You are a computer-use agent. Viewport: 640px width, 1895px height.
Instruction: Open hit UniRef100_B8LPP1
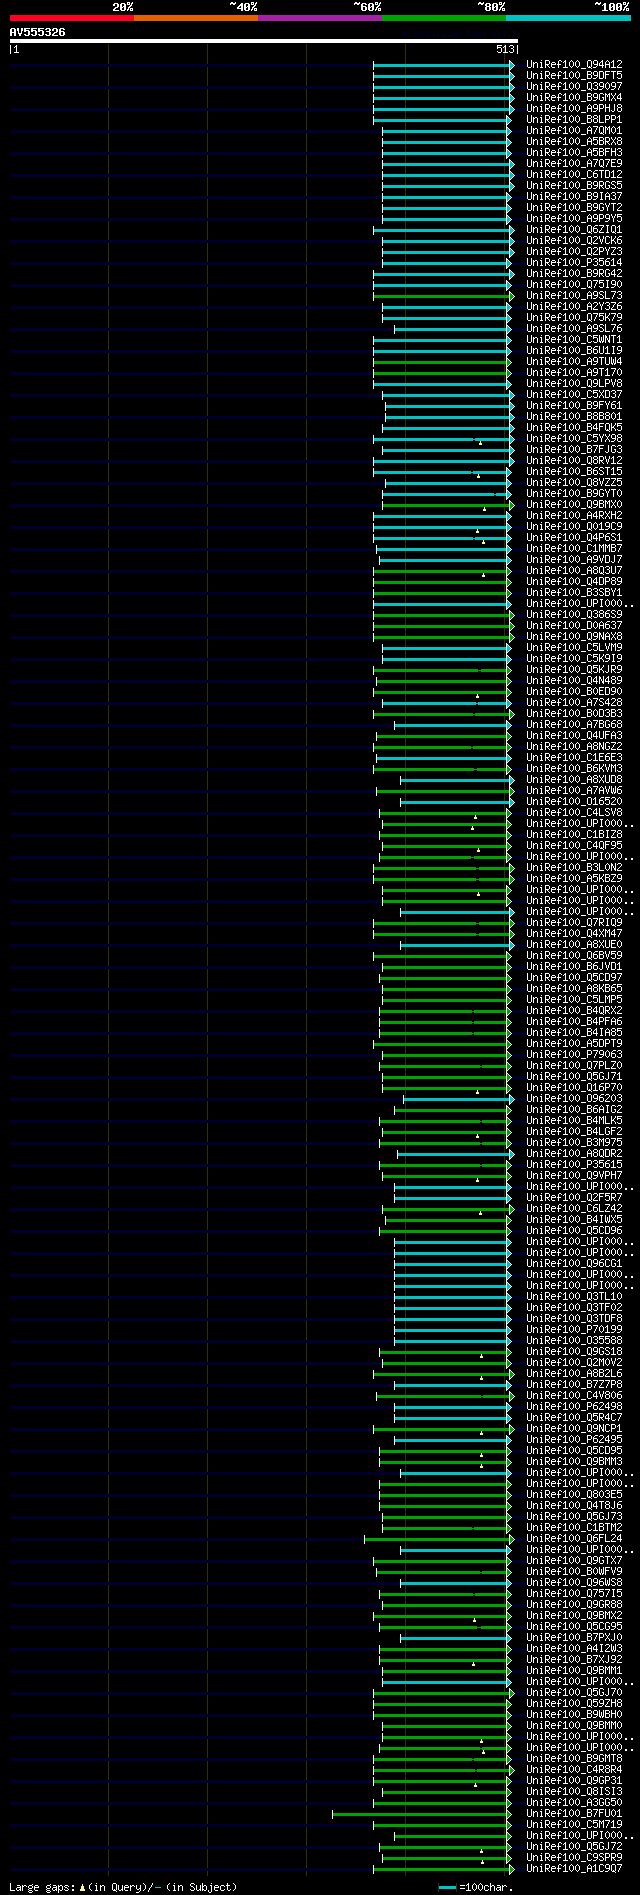coord(574,120)
